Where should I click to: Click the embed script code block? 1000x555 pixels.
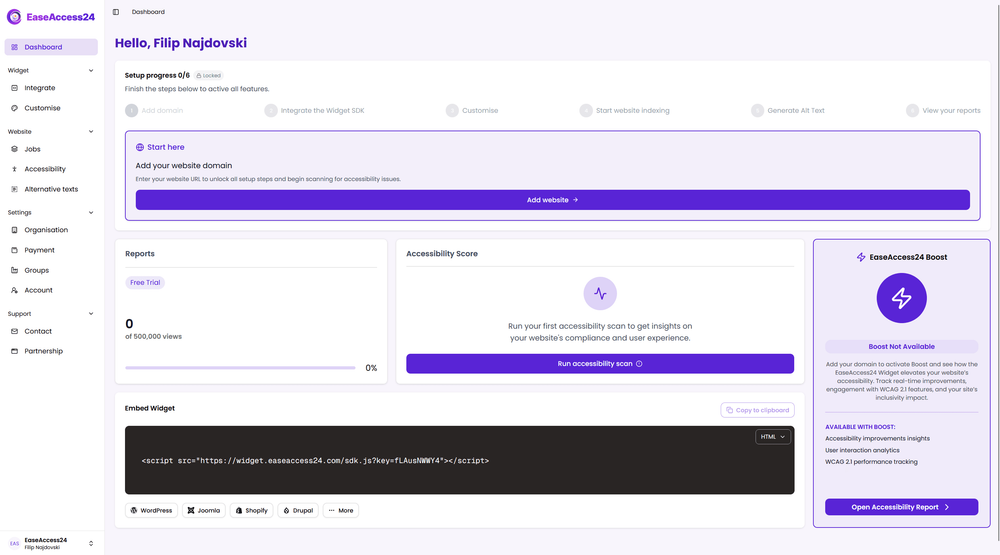pos(459,461)
